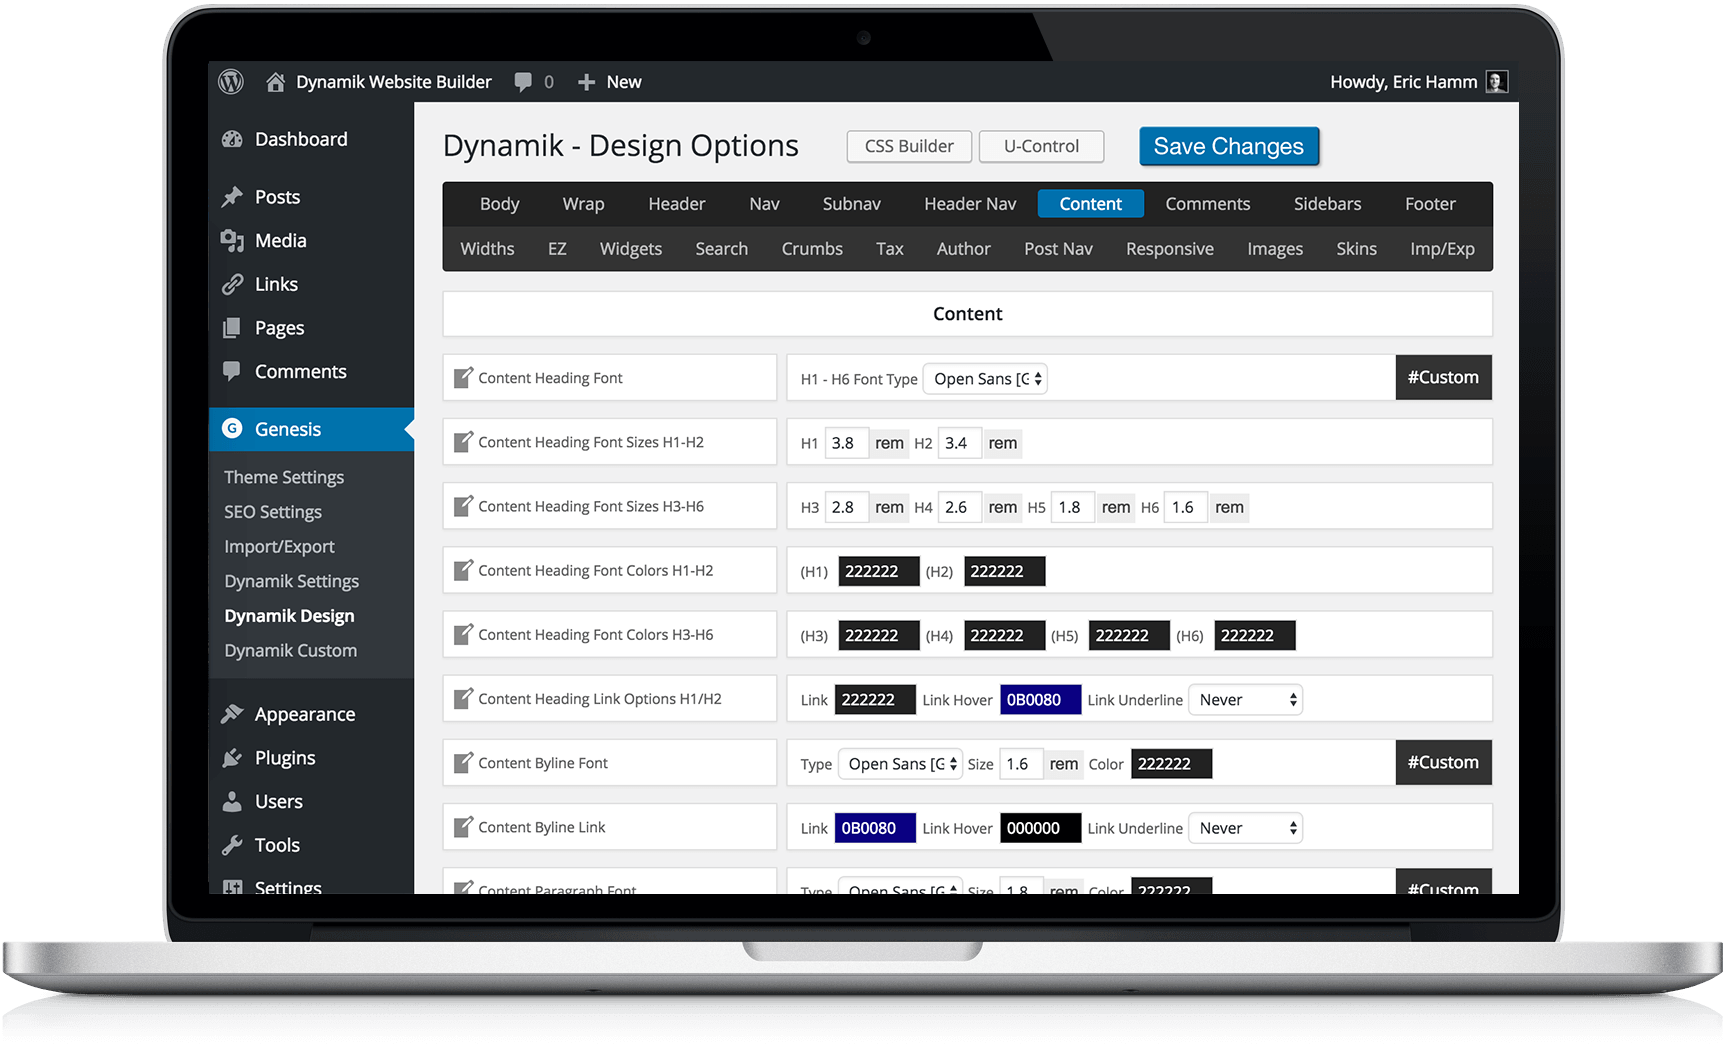Open the Byline Font Type Open Sans dropdown

coord(900,764)
